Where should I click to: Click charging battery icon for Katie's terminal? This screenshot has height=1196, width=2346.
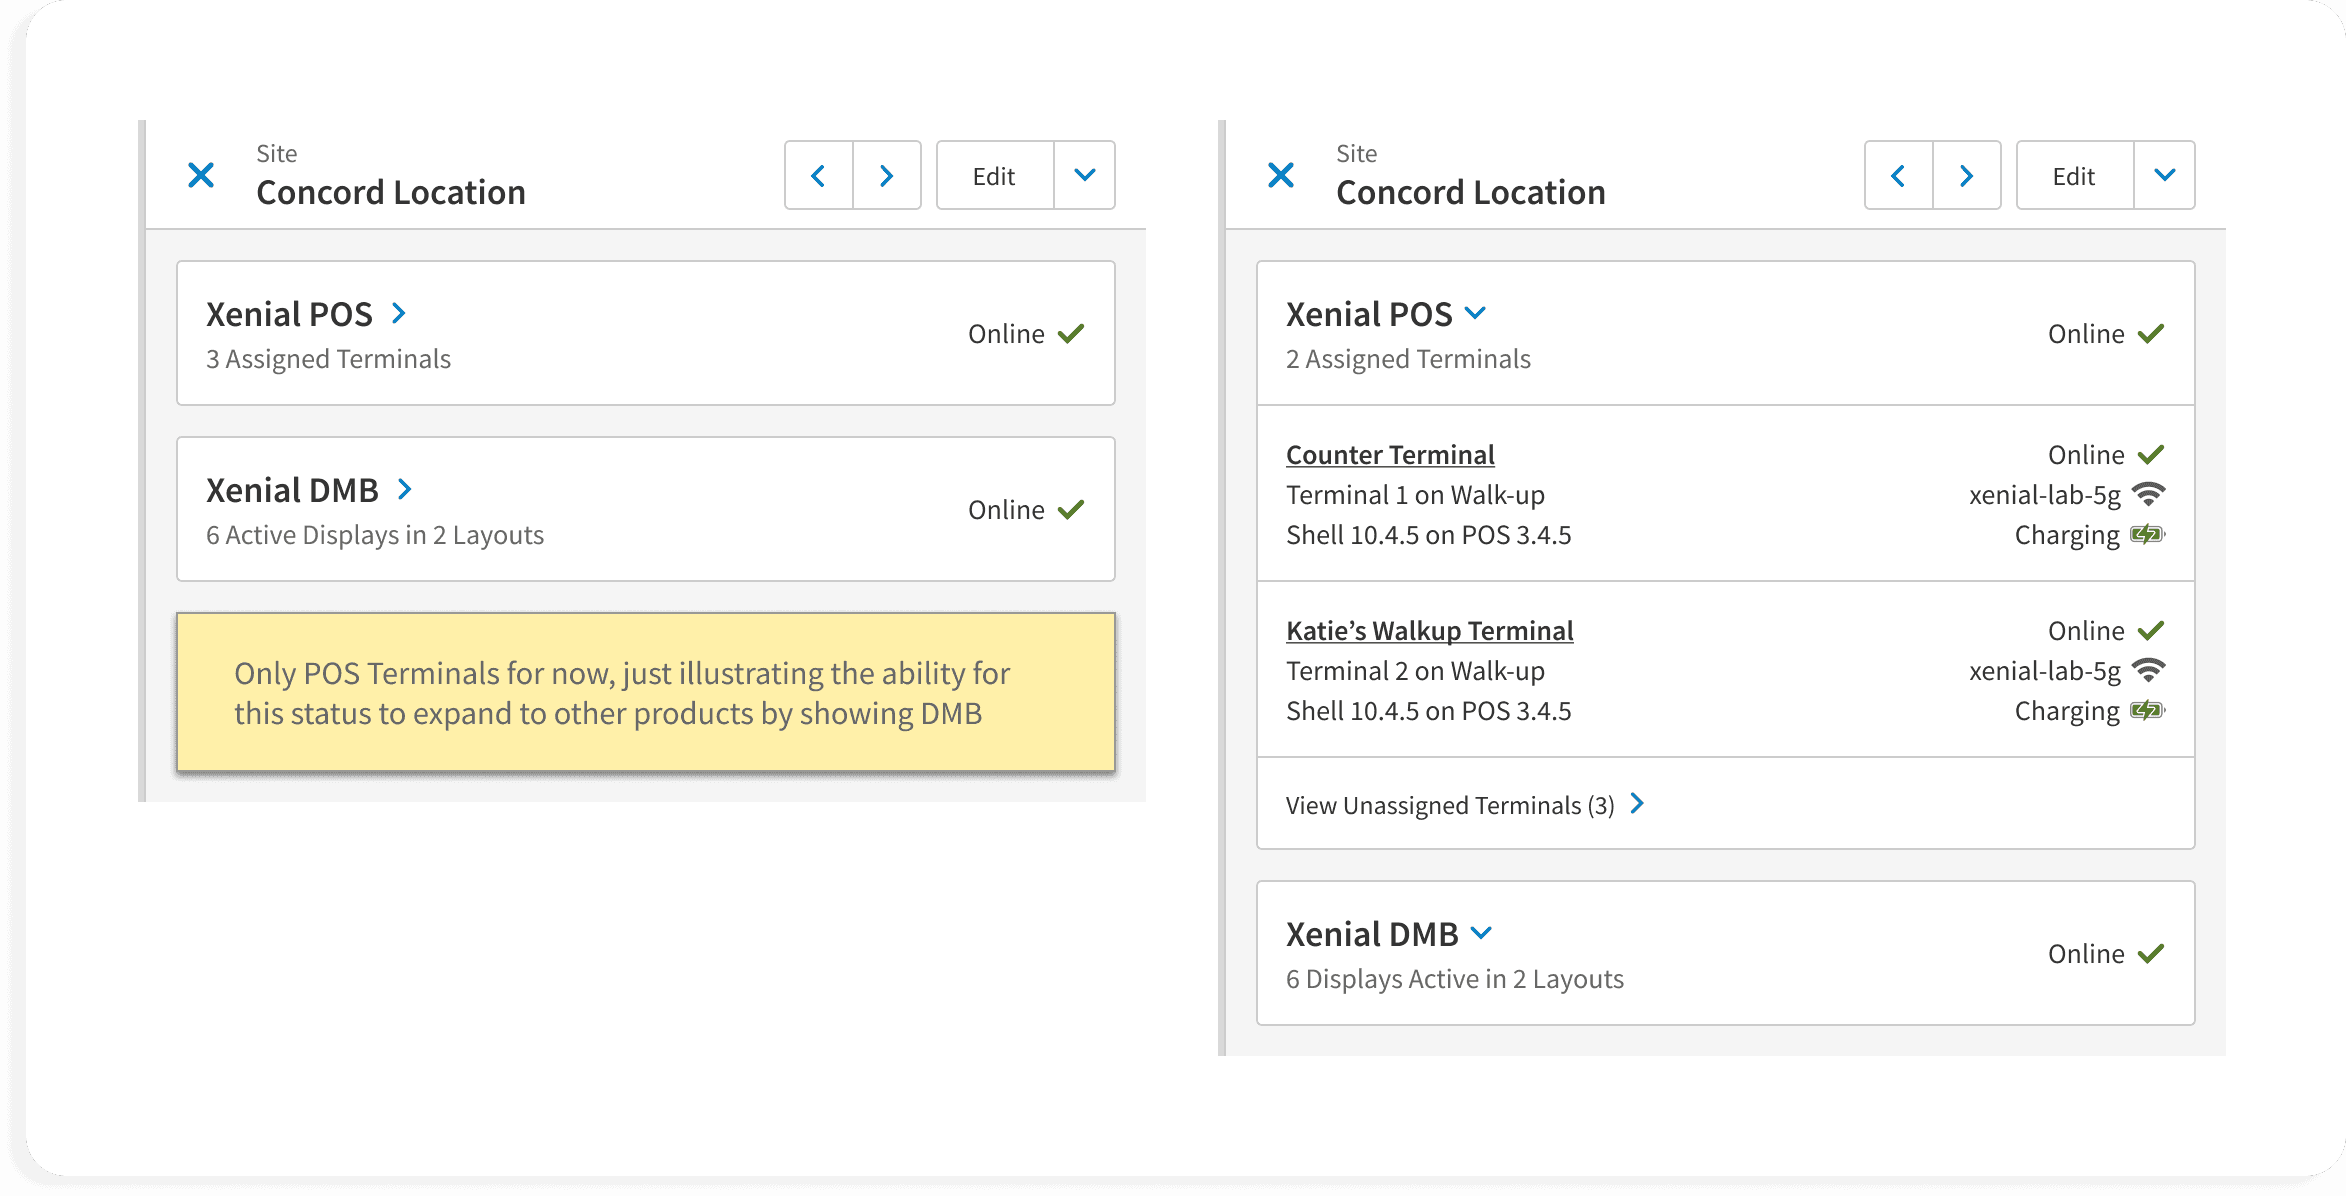[x=2147, y=711]
